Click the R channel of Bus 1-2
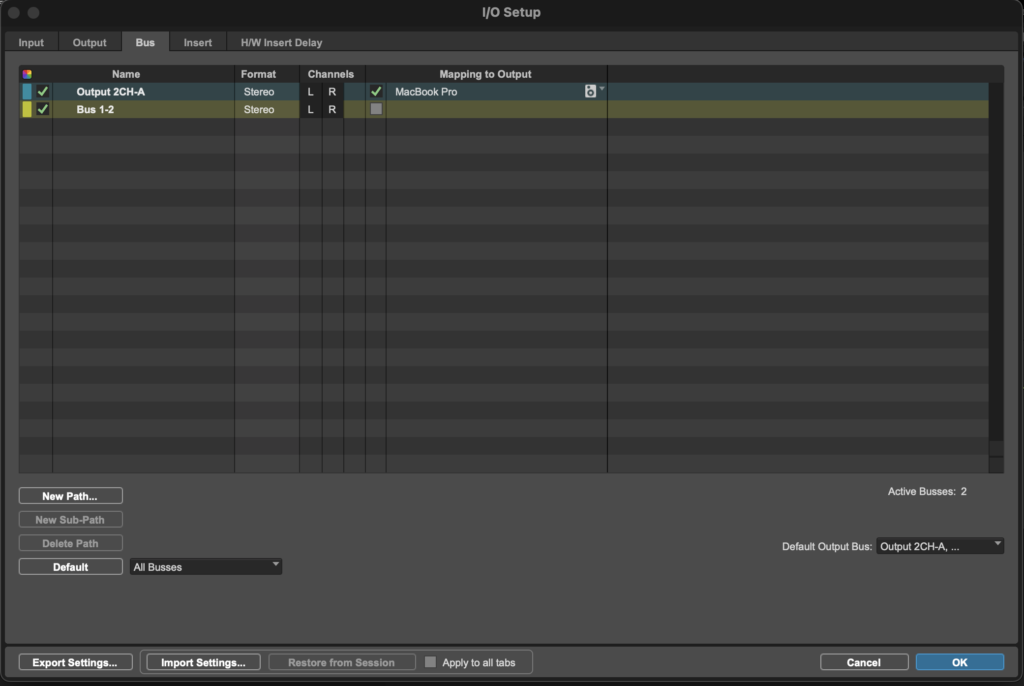The height and width of the screenshot is (686, 1024). point(332,110)
